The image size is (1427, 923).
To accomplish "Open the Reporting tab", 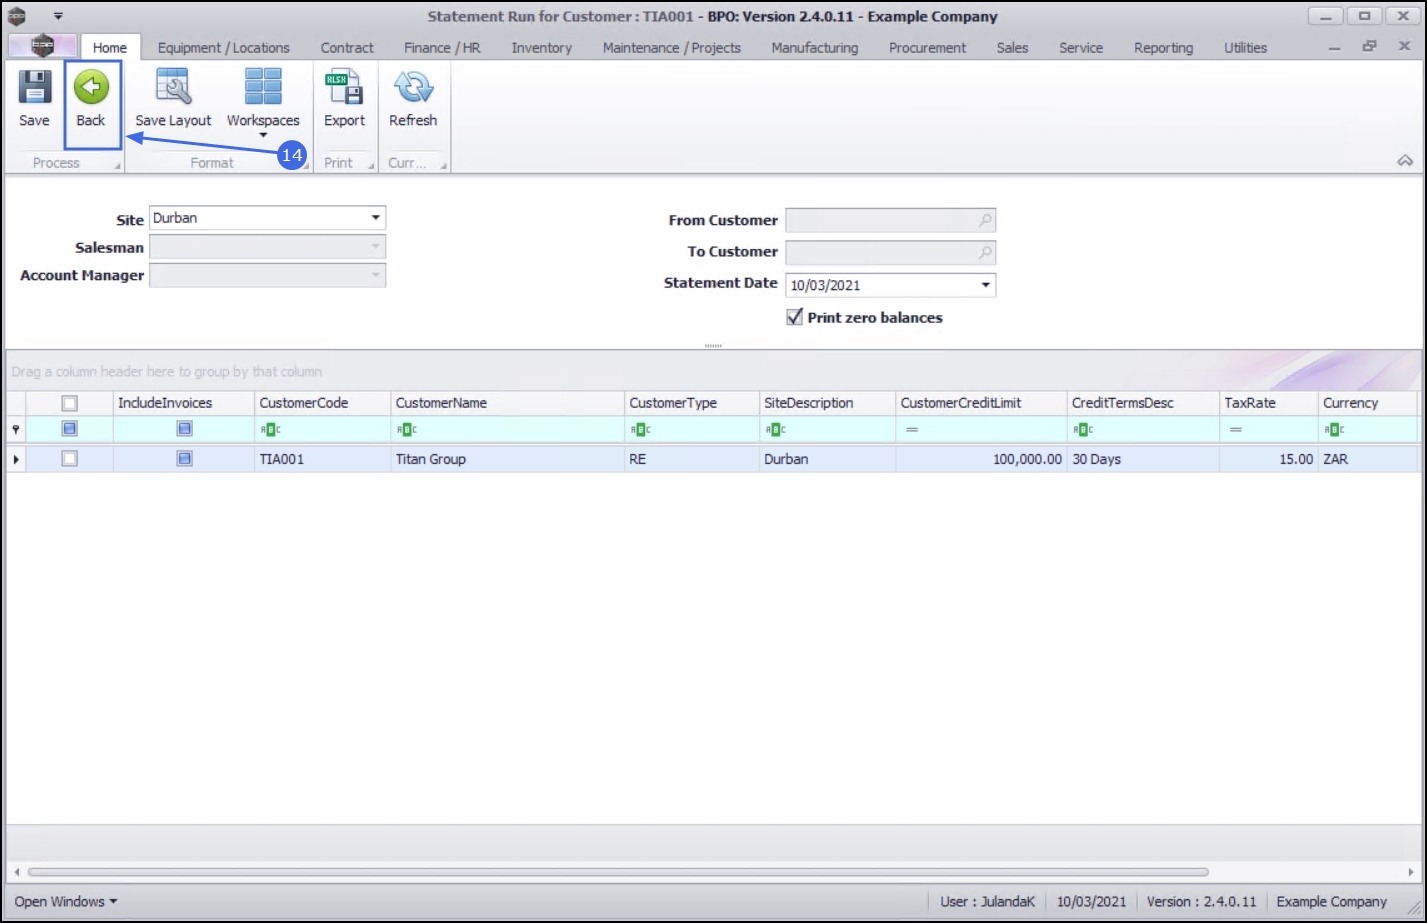I will (1163, 48).
